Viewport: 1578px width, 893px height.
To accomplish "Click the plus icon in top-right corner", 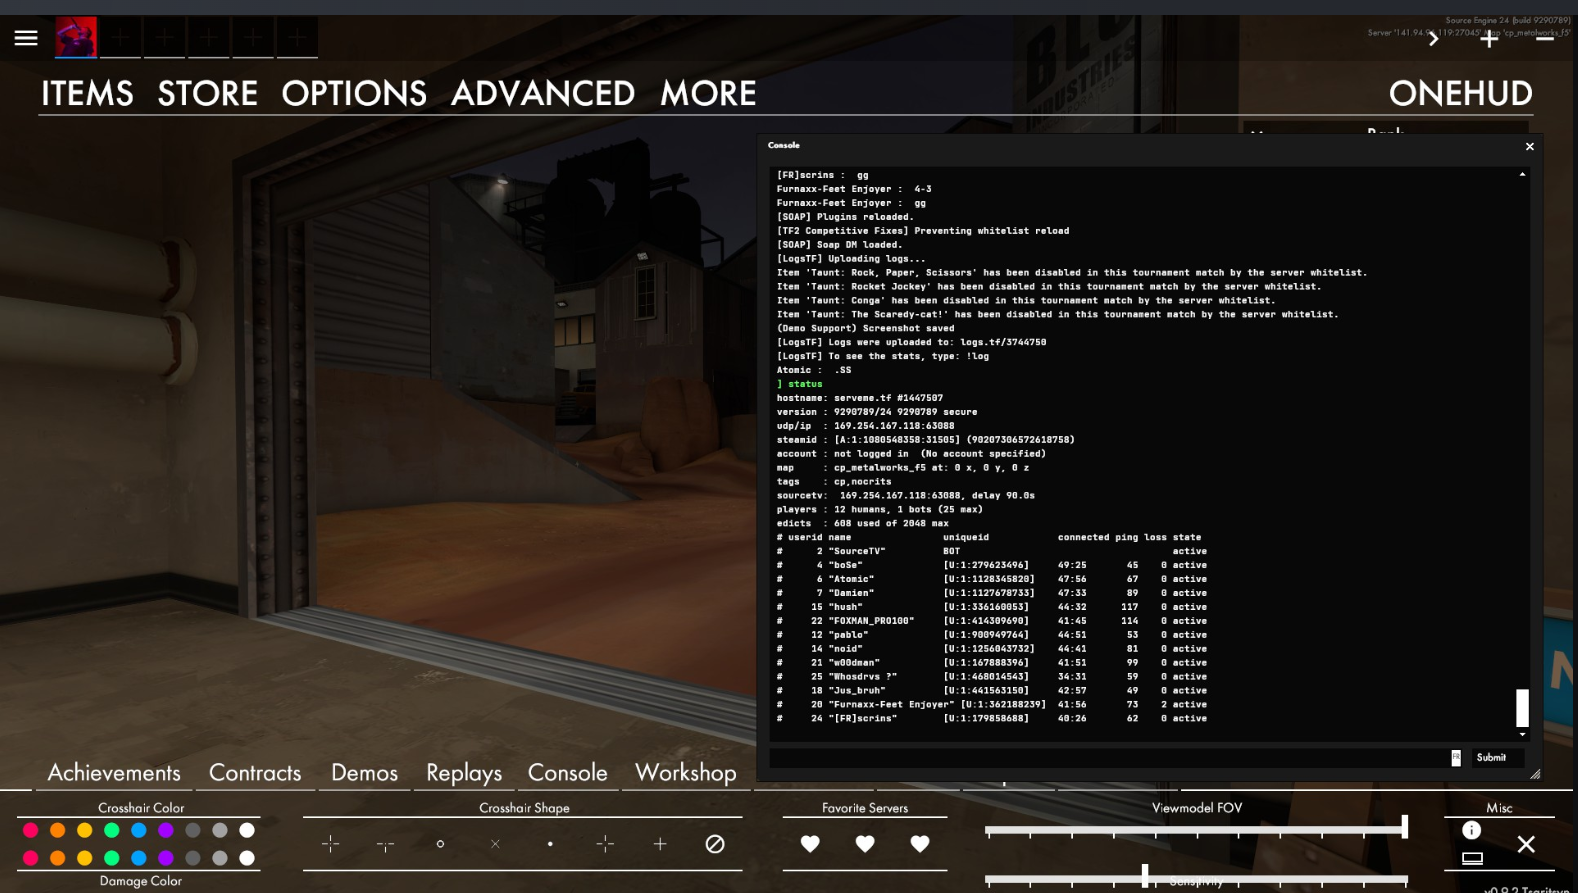I will pos(1489,39).
